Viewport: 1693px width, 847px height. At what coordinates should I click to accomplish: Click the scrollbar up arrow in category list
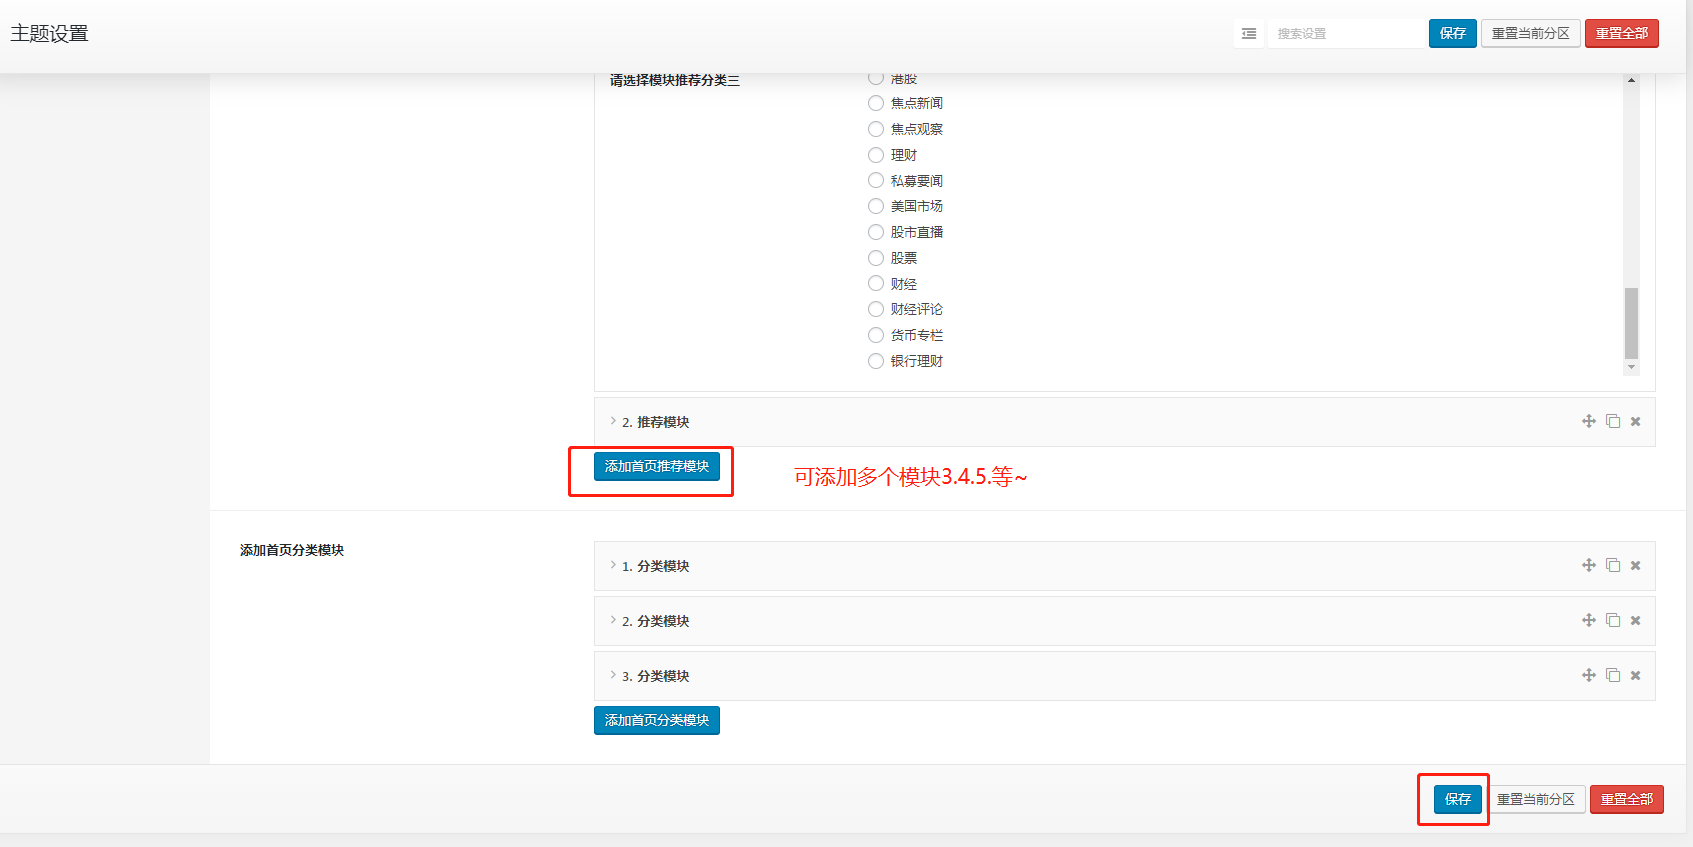[1631, 80]
